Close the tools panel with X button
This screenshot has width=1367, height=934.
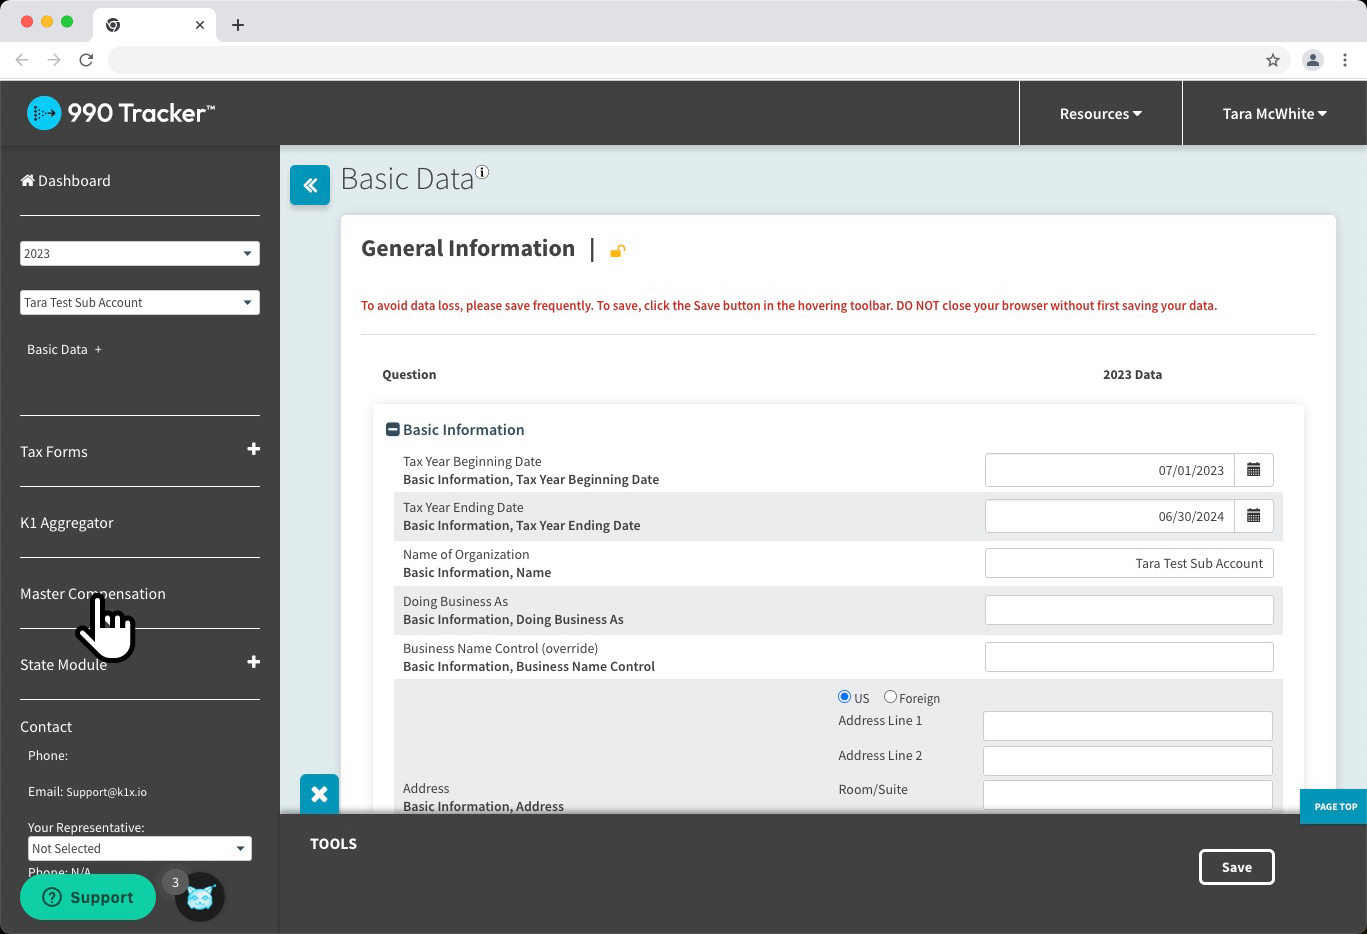pos(319,794)
